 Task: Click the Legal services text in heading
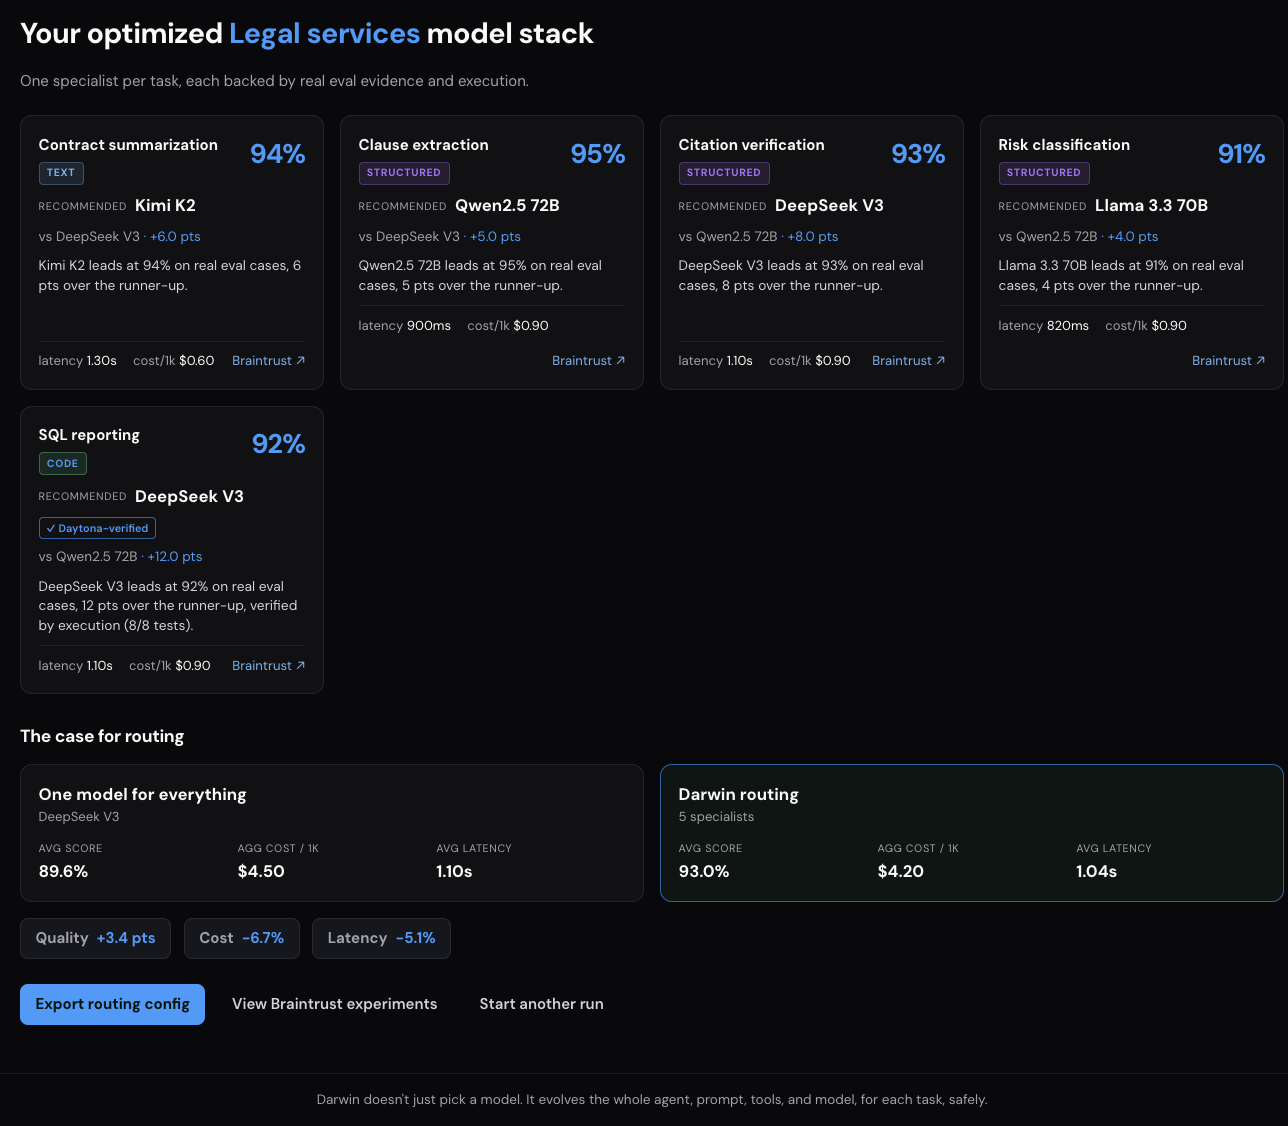[324, 34]
